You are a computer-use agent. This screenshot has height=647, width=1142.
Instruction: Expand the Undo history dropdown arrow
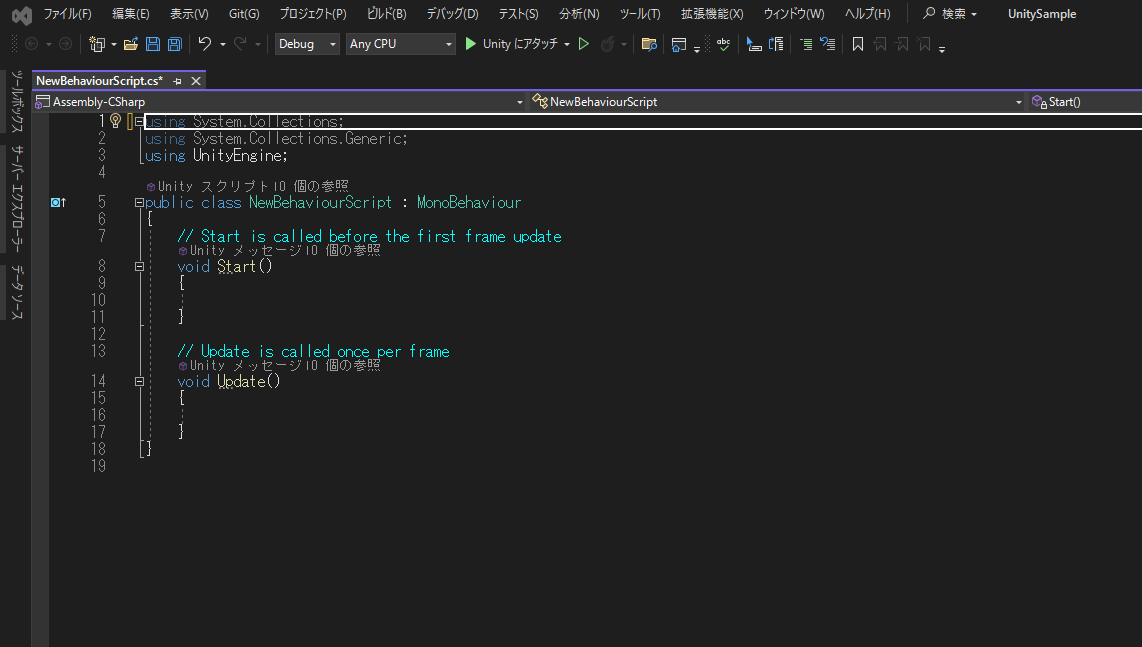pos(223,44)
